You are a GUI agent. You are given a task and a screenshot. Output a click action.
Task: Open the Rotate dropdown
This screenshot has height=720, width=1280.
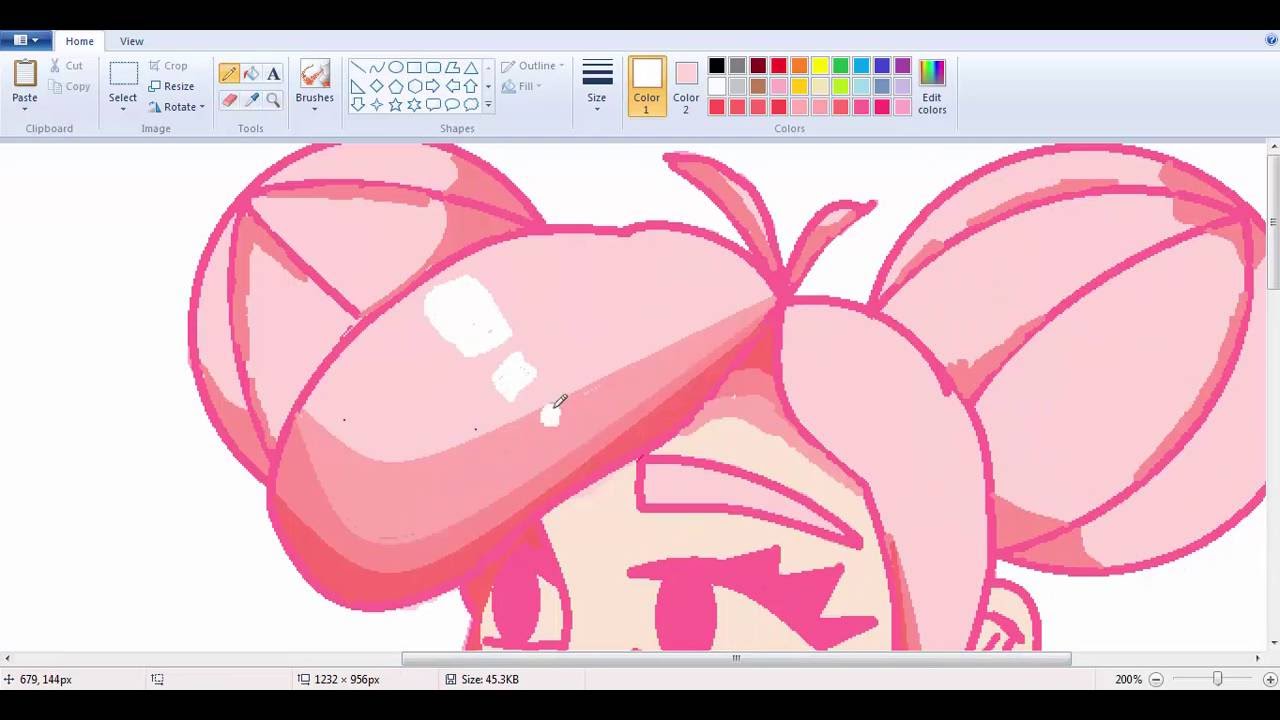[177, 107]
